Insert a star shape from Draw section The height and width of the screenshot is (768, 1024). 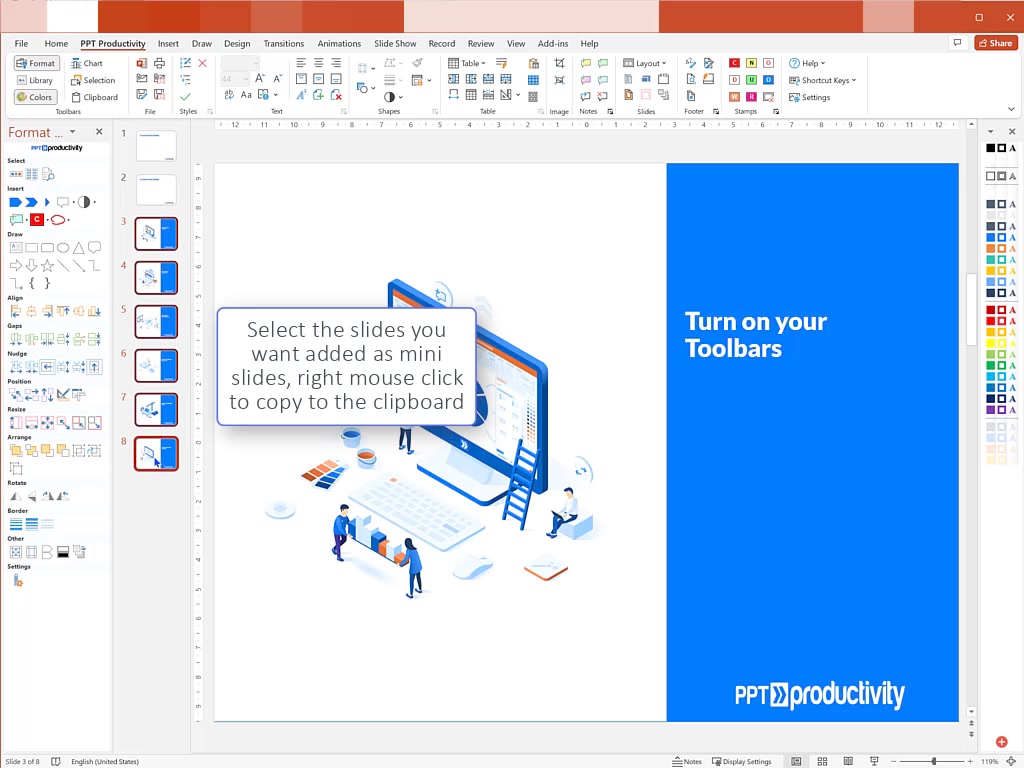[47, 265]
